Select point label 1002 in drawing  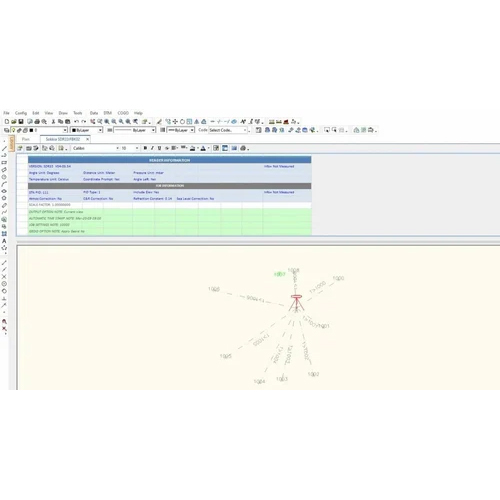[313, 374]
